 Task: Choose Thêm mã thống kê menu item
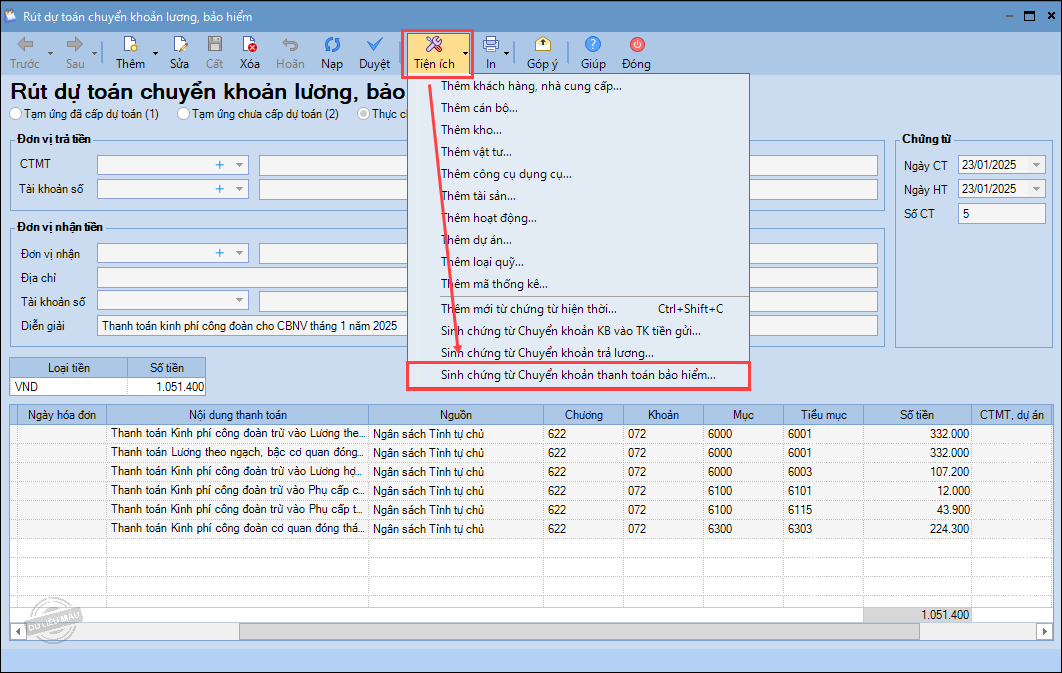point(578,284)
